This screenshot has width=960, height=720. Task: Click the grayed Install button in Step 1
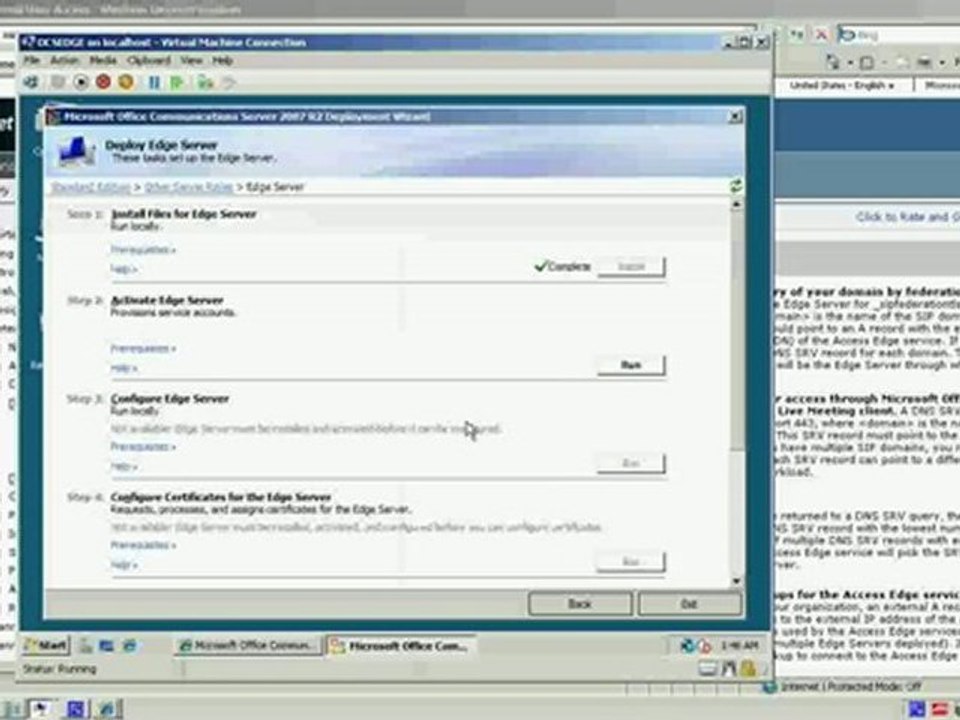(631, 266)
